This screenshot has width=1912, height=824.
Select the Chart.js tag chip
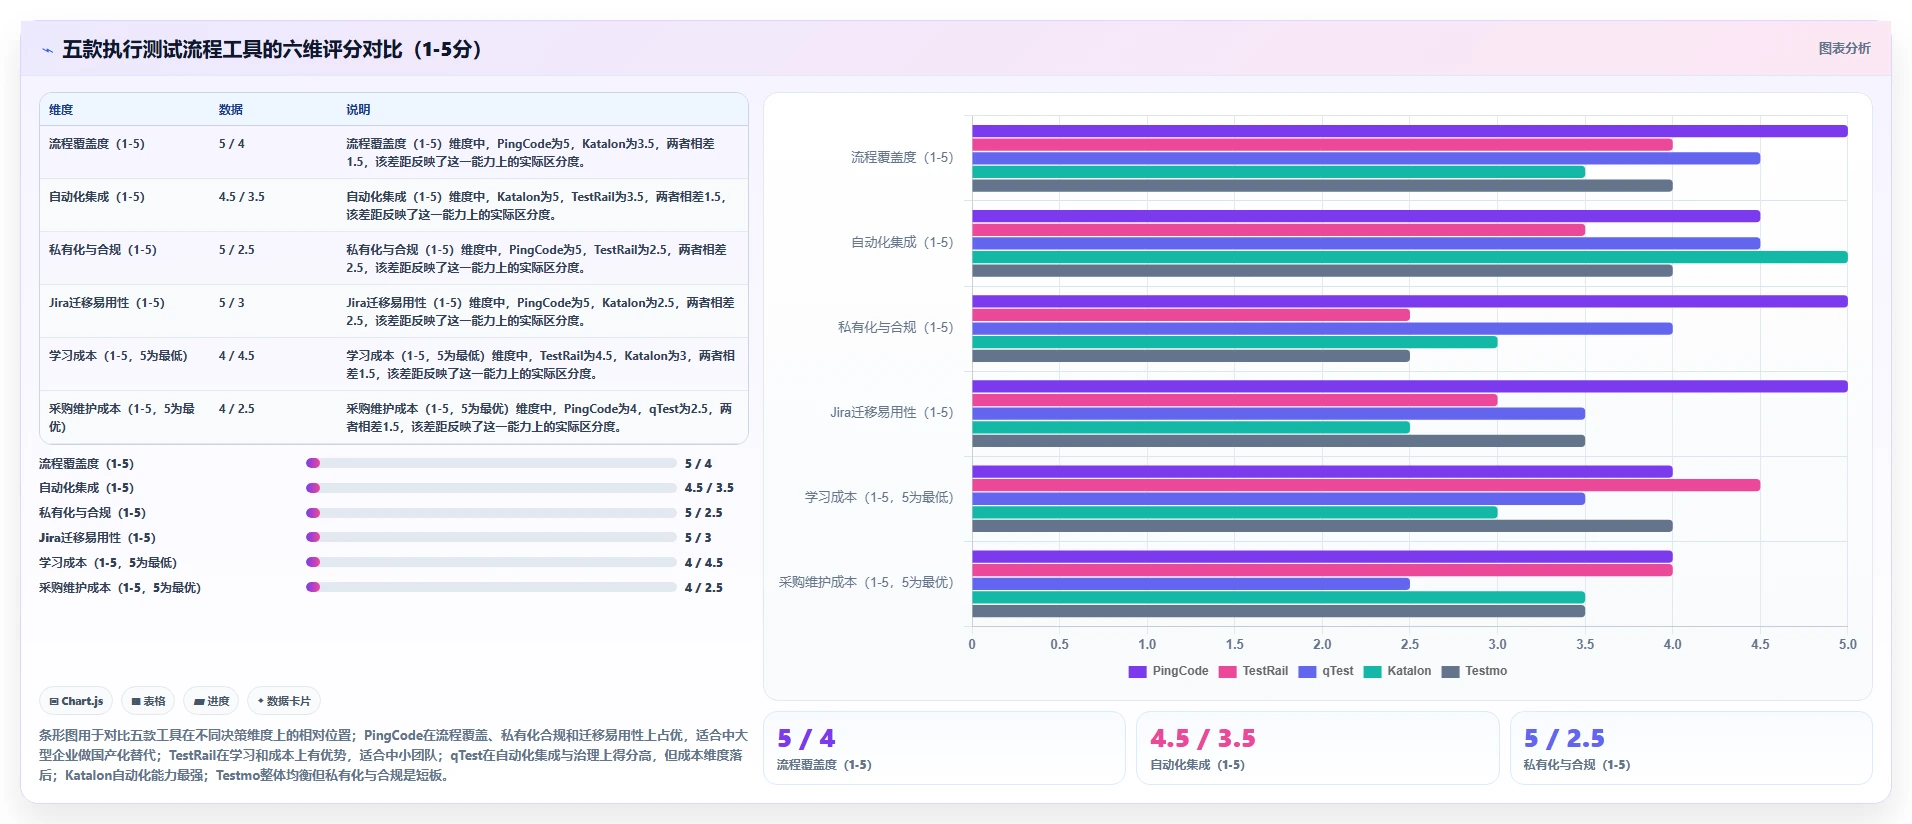pyautogui.click(x=76, y=701)
